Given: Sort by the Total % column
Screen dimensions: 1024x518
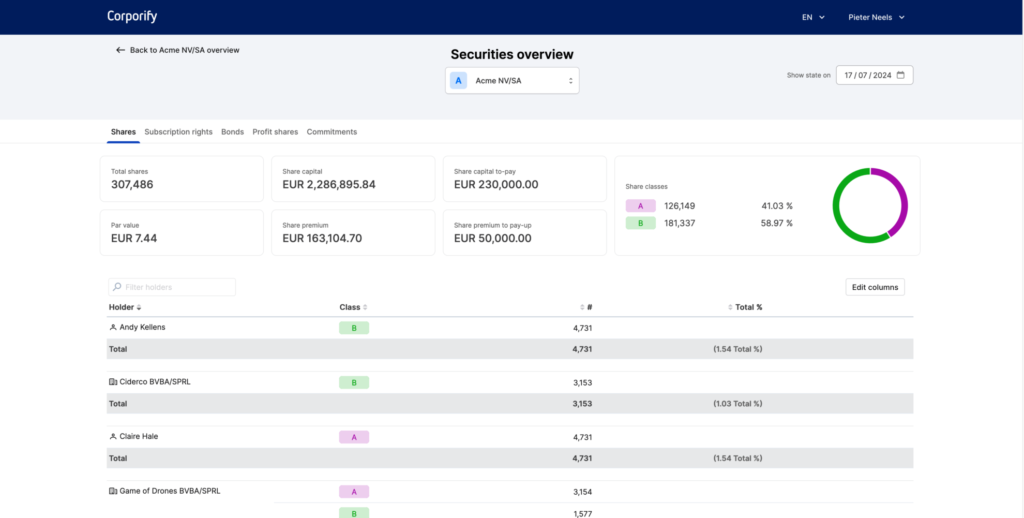Looking at the screenshot, I should (745, 307).
